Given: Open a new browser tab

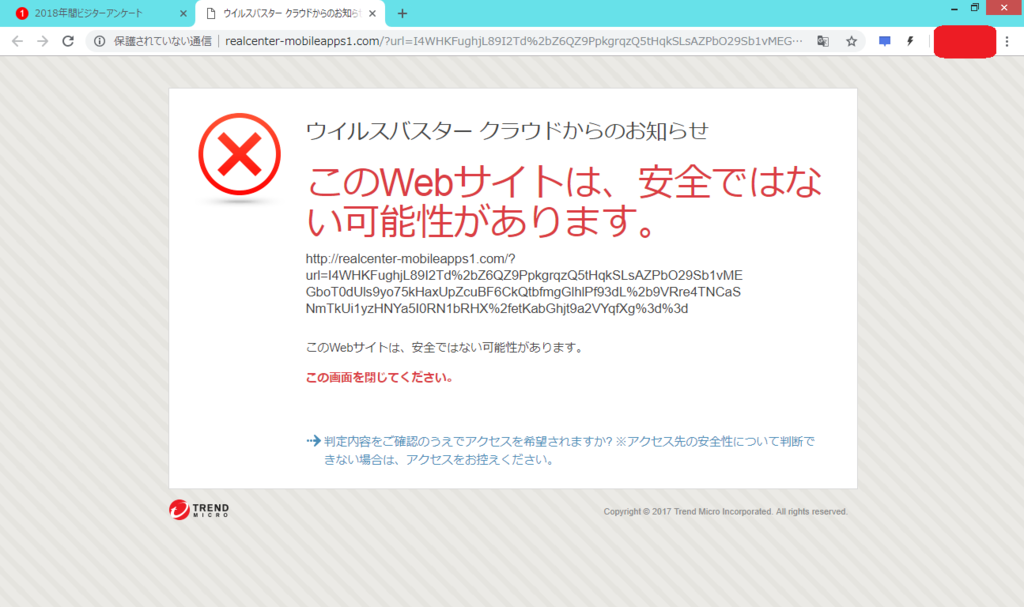Looking at the screenshot, I should click(x=402, y=13).
